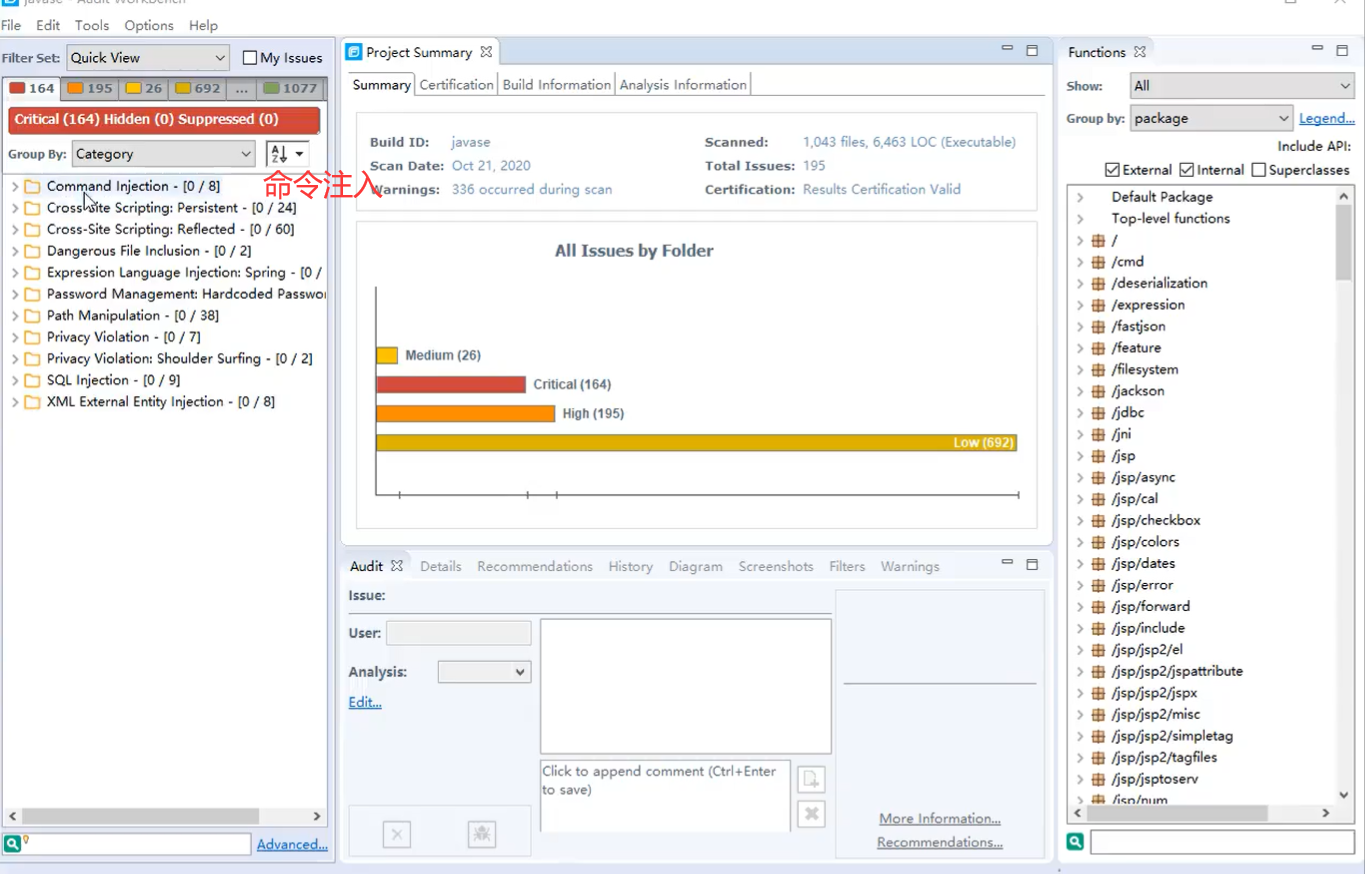Open the Group By Category dropdown
This screenshot has width=1365, height=874.
click(164, 154)
